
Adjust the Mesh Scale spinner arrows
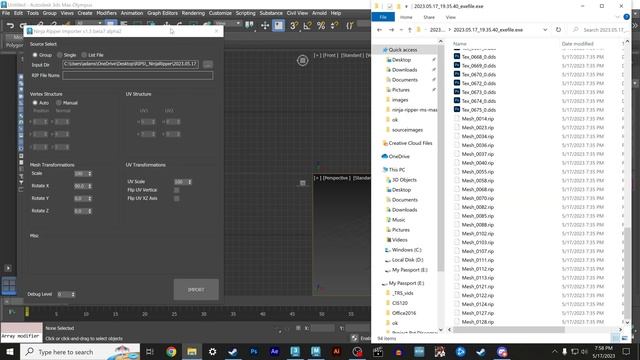click(90, 174)
